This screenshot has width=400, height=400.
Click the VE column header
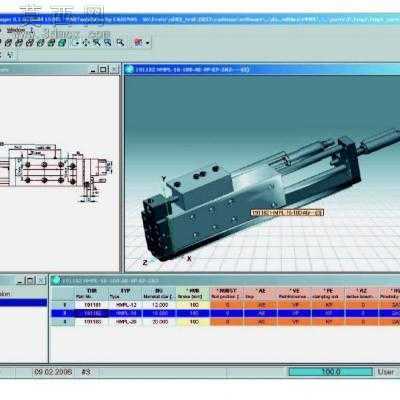[x=294, y=294]
